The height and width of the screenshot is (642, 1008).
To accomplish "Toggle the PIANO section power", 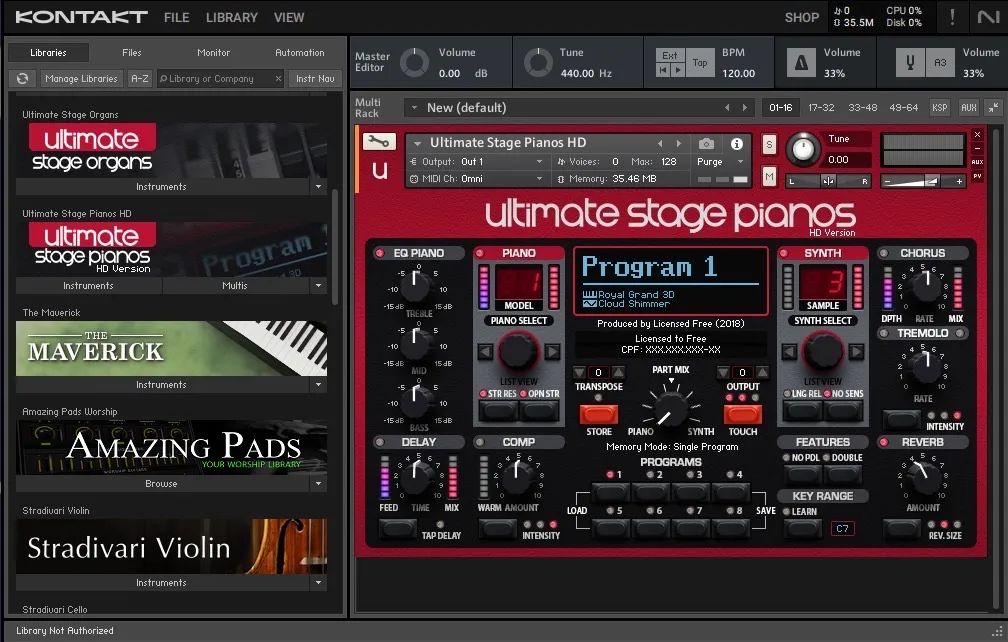I will click(x=480, y=253).
